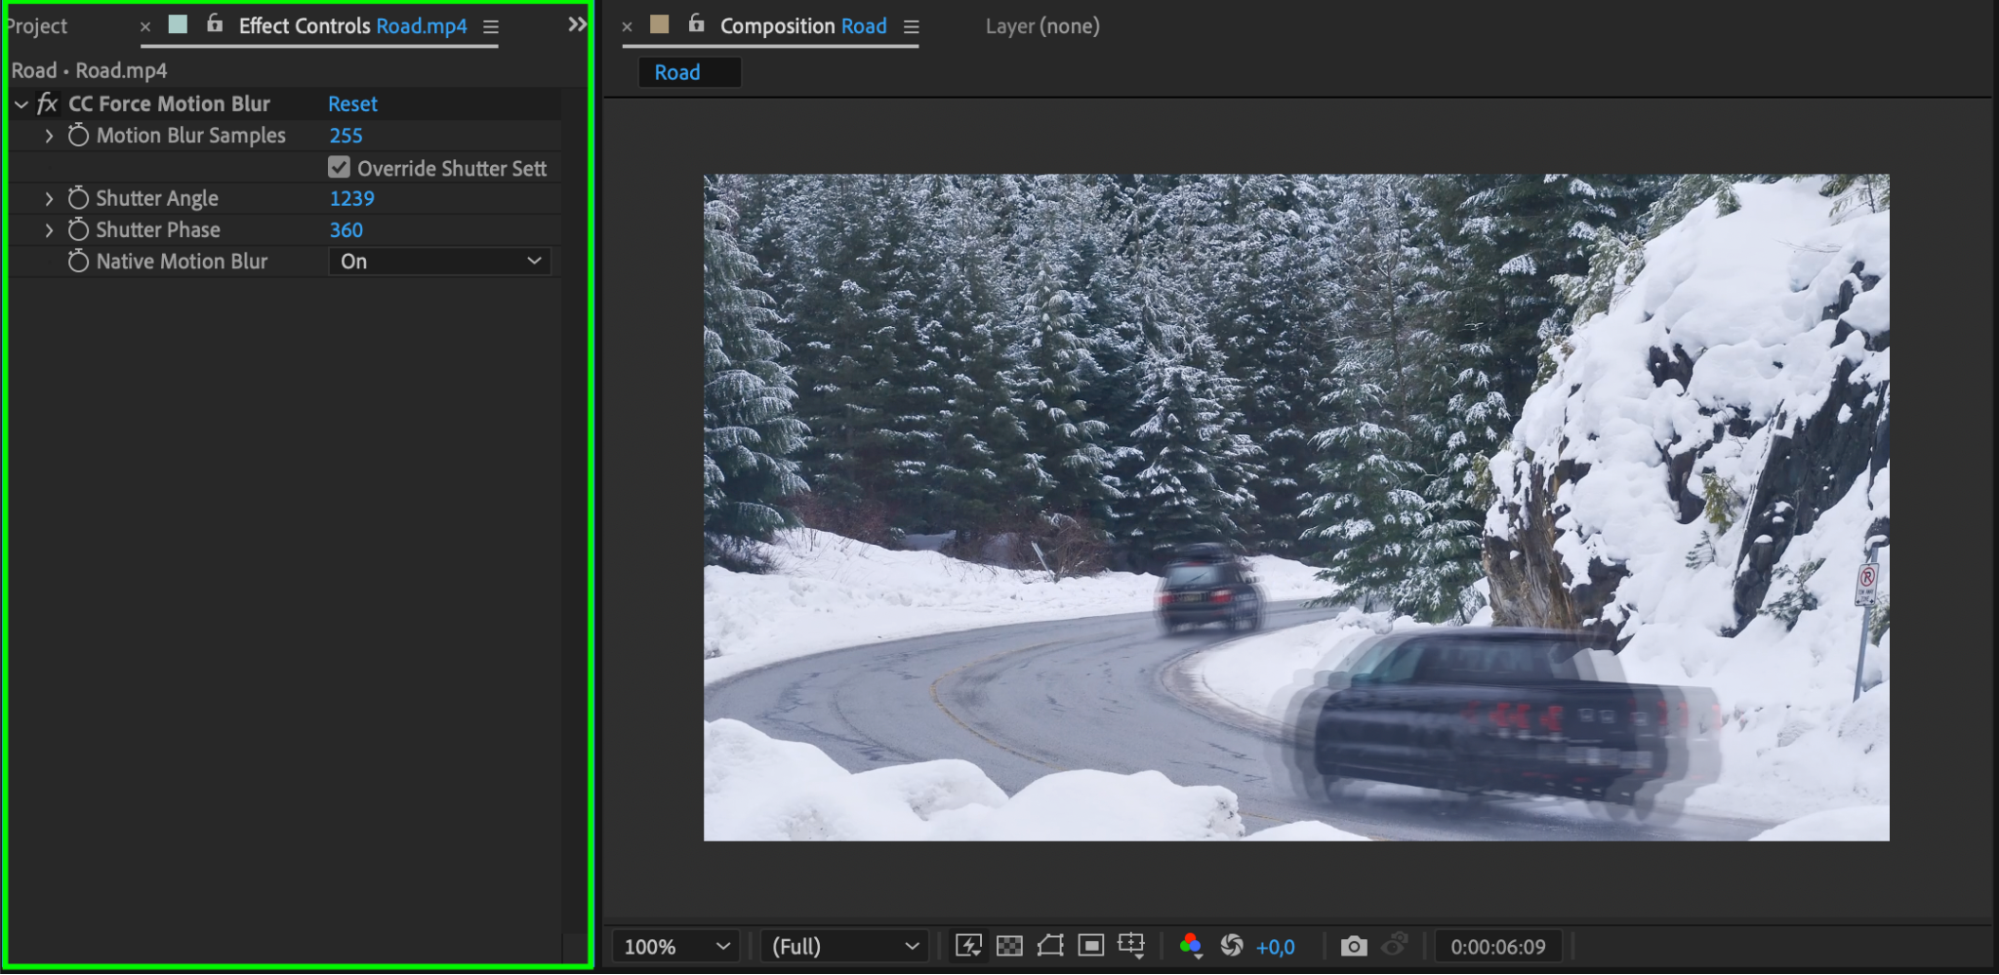Toggle the fx switch for CC Force Motion Blur
Viewport: 1999px width, 975px height.
(47, 104)
